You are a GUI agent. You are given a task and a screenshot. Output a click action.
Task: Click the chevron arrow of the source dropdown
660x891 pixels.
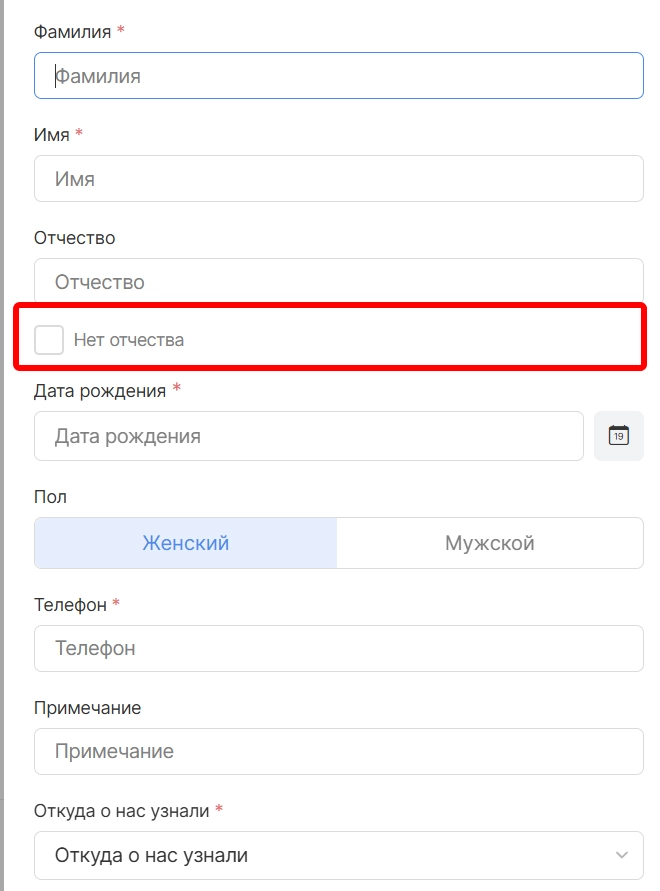pos(622,855)
